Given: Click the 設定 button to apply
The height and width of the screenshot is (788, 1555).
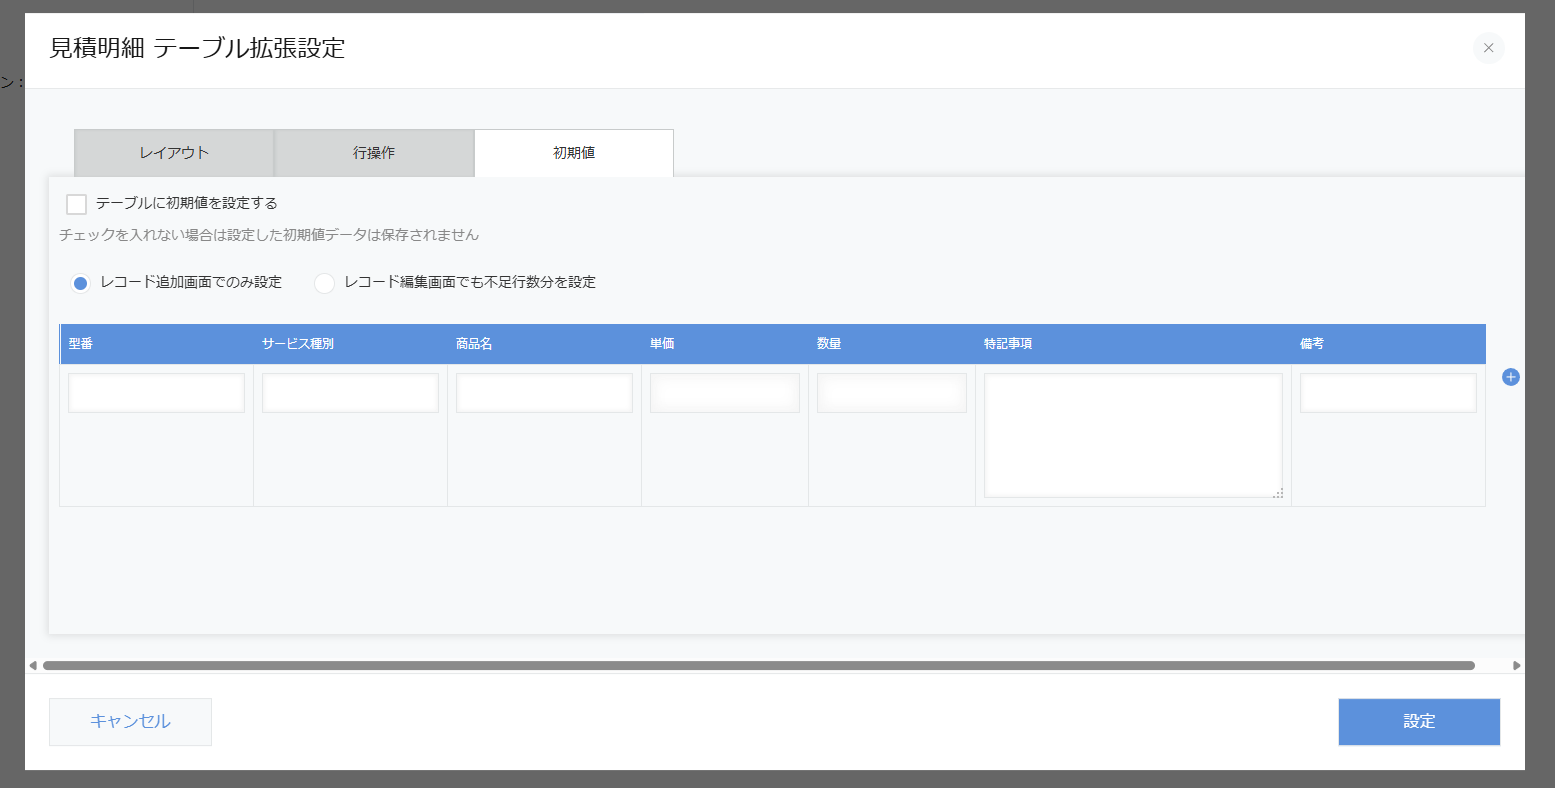Looking at the screenshot, I should pos(1418,721).
